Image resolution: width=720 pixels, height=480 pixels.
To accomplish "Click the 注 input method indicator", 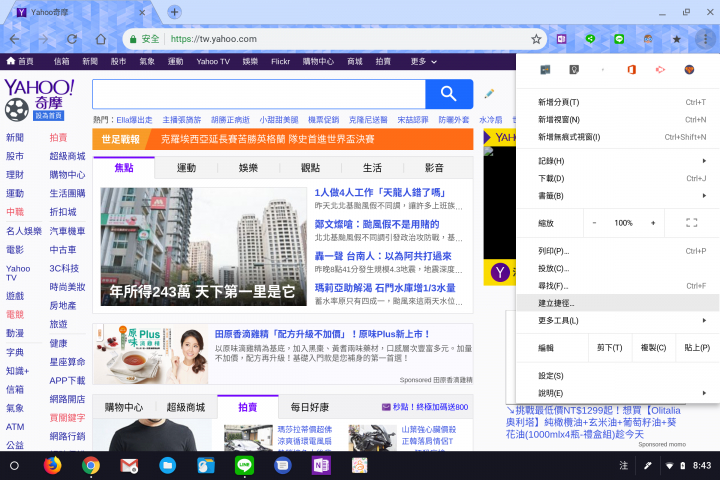I will tap(624, 466).
